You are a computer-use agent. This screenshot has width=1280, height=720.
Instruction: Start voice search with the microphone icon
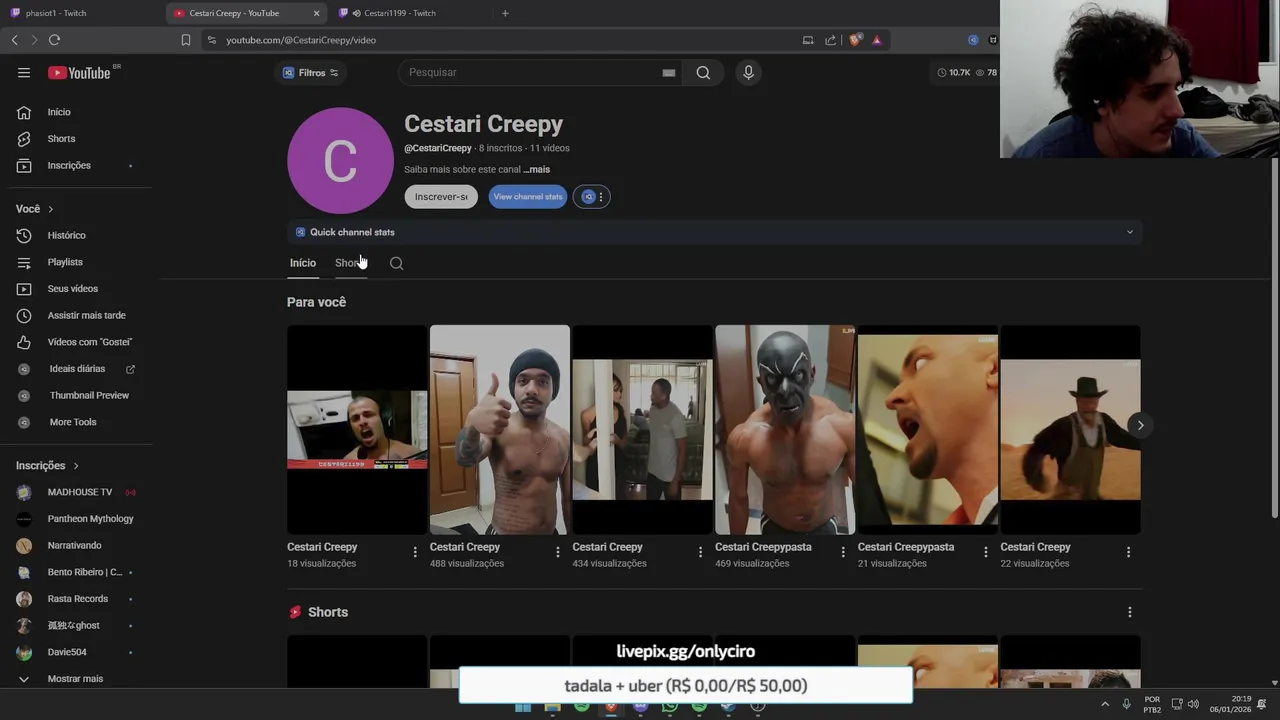[748, 72]
